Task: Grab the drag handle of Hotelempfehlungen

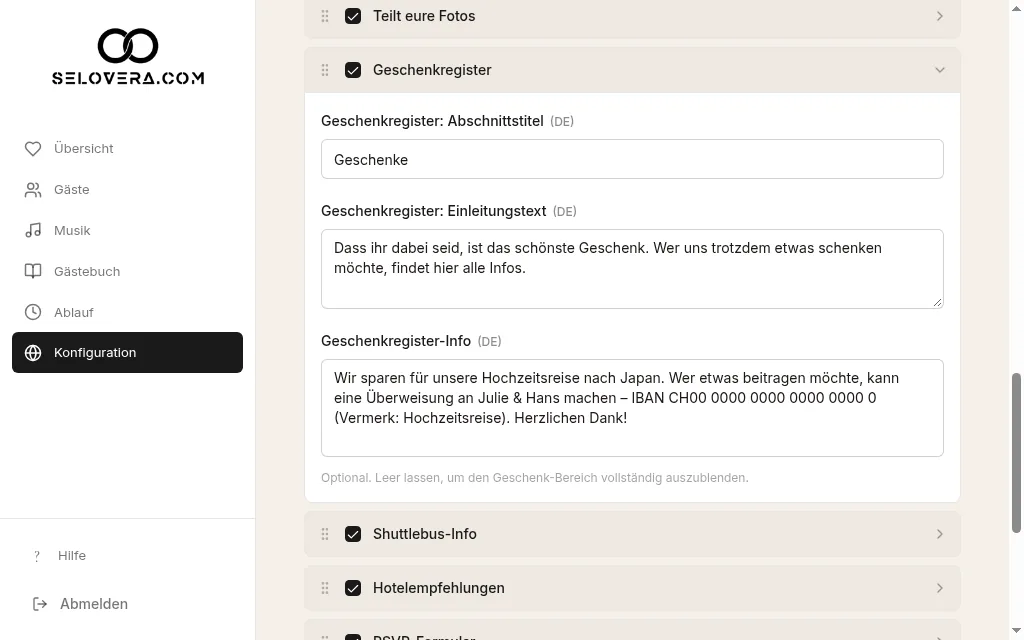Action: 325,588
